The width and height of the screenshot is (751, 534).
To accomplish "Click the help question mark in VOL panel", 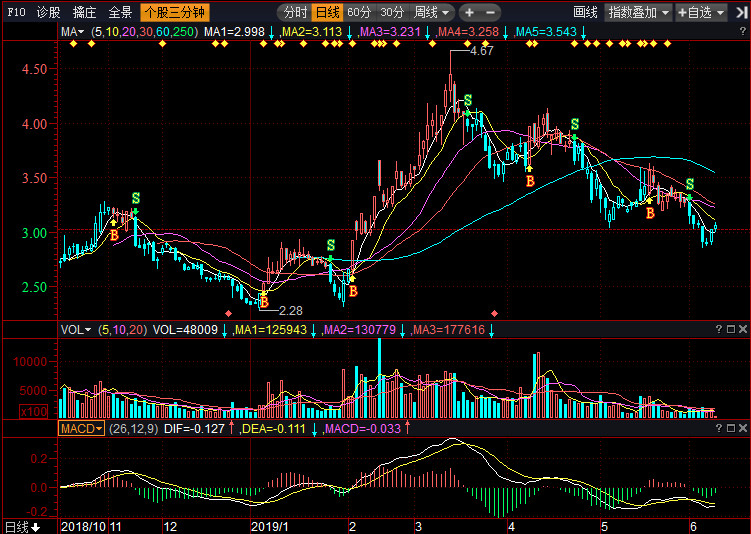I will 718,329.
